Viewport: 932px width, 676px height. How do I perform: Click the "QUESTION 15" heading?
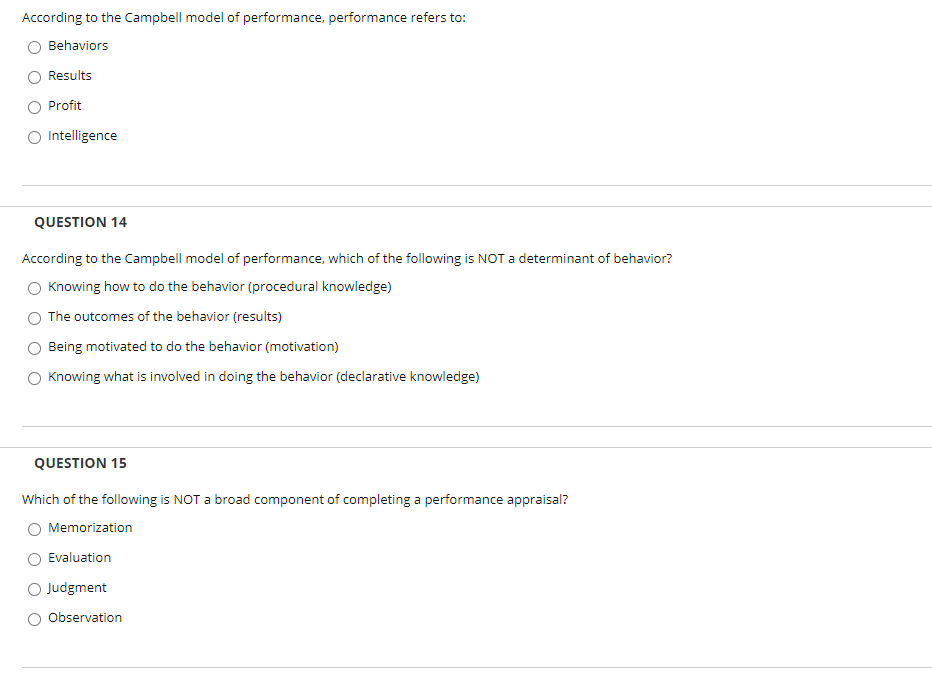(x=80, y=463)
